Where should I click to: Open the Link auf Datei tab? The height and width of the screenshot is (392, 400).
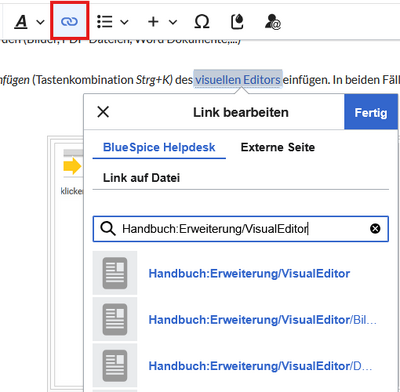click(141, 178)
